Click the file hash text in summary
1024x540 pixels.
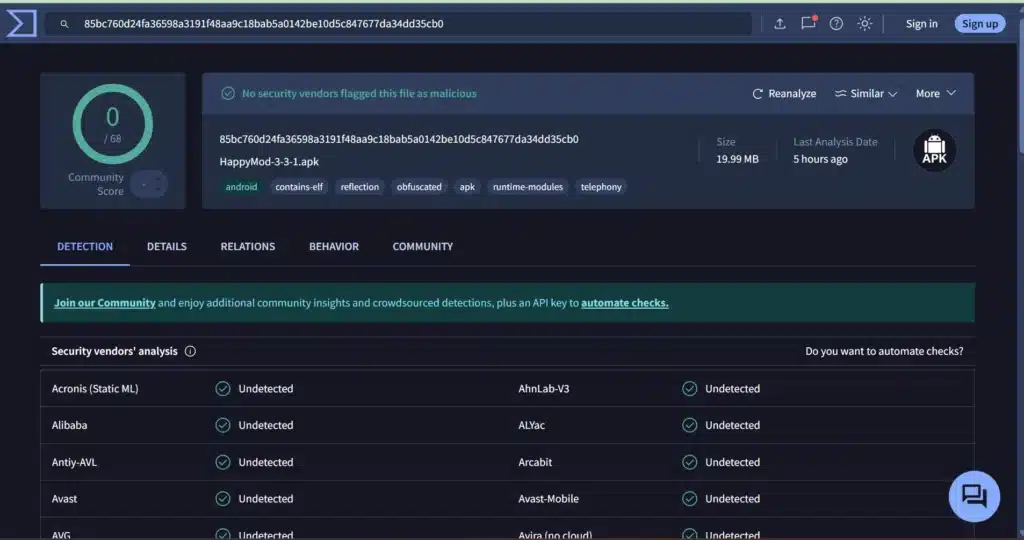pyautogui.click(x=399, y=139)
